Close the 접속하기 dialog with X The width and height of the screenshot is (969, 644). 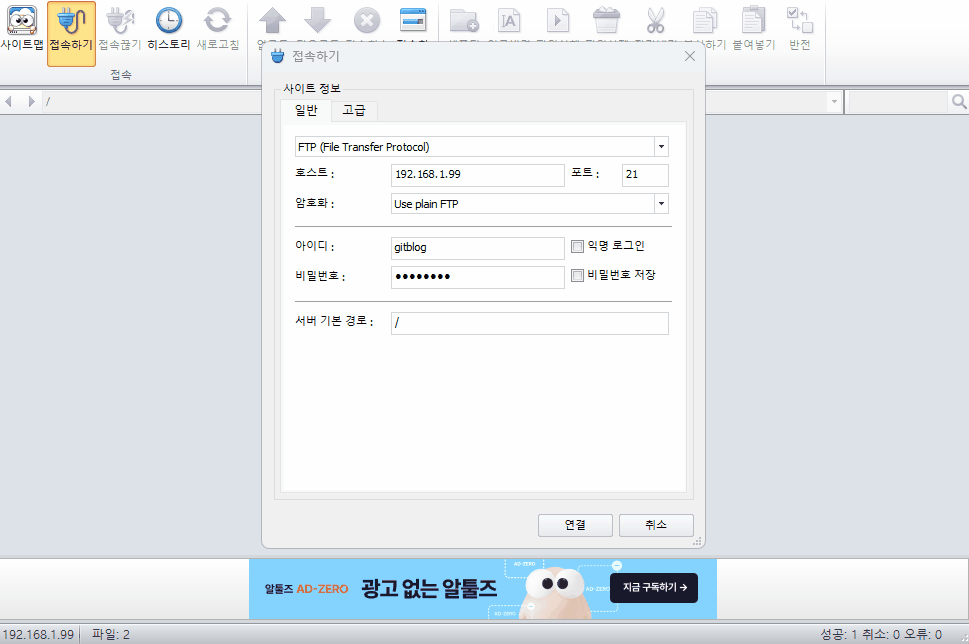click(x=690, y=56)
